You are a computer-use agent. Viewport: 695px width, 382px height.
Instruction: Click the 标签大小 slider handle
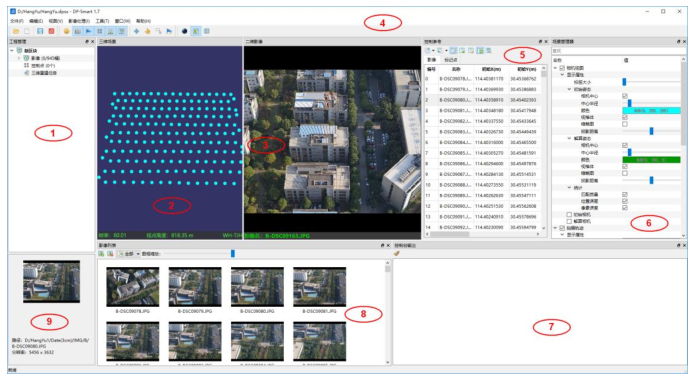click(624, 82)
